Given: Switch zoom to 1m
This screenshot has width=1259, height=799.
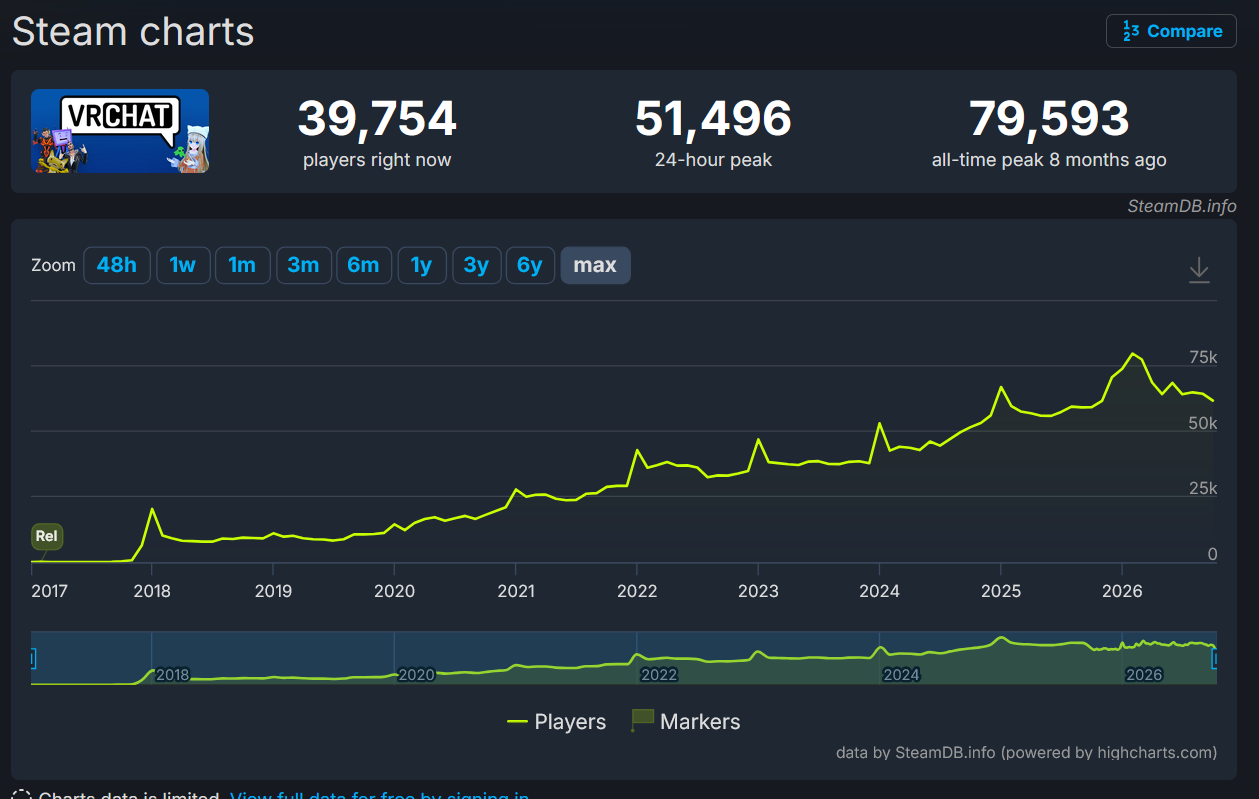Looking at the screenshot, I should pos(242,265).
